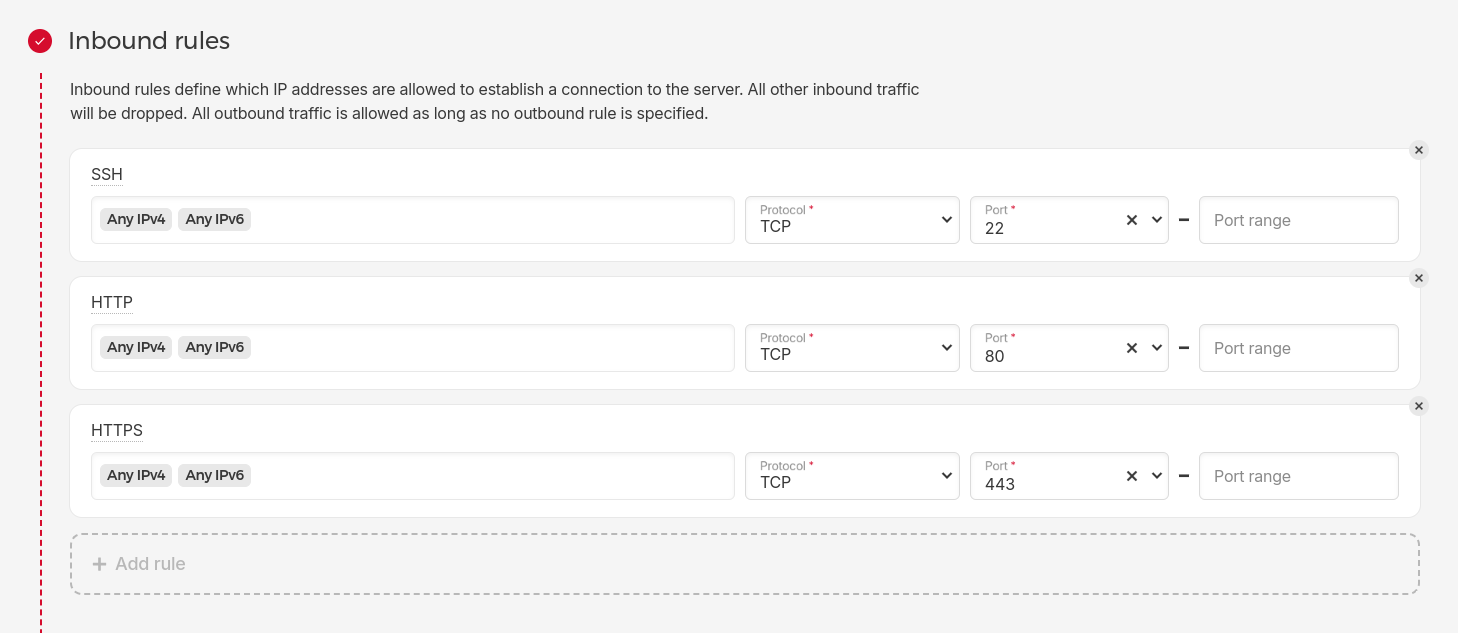1458x633 pixels.
Task: Remove the HTTPS rule with its × button
Action: [1419, 406]
